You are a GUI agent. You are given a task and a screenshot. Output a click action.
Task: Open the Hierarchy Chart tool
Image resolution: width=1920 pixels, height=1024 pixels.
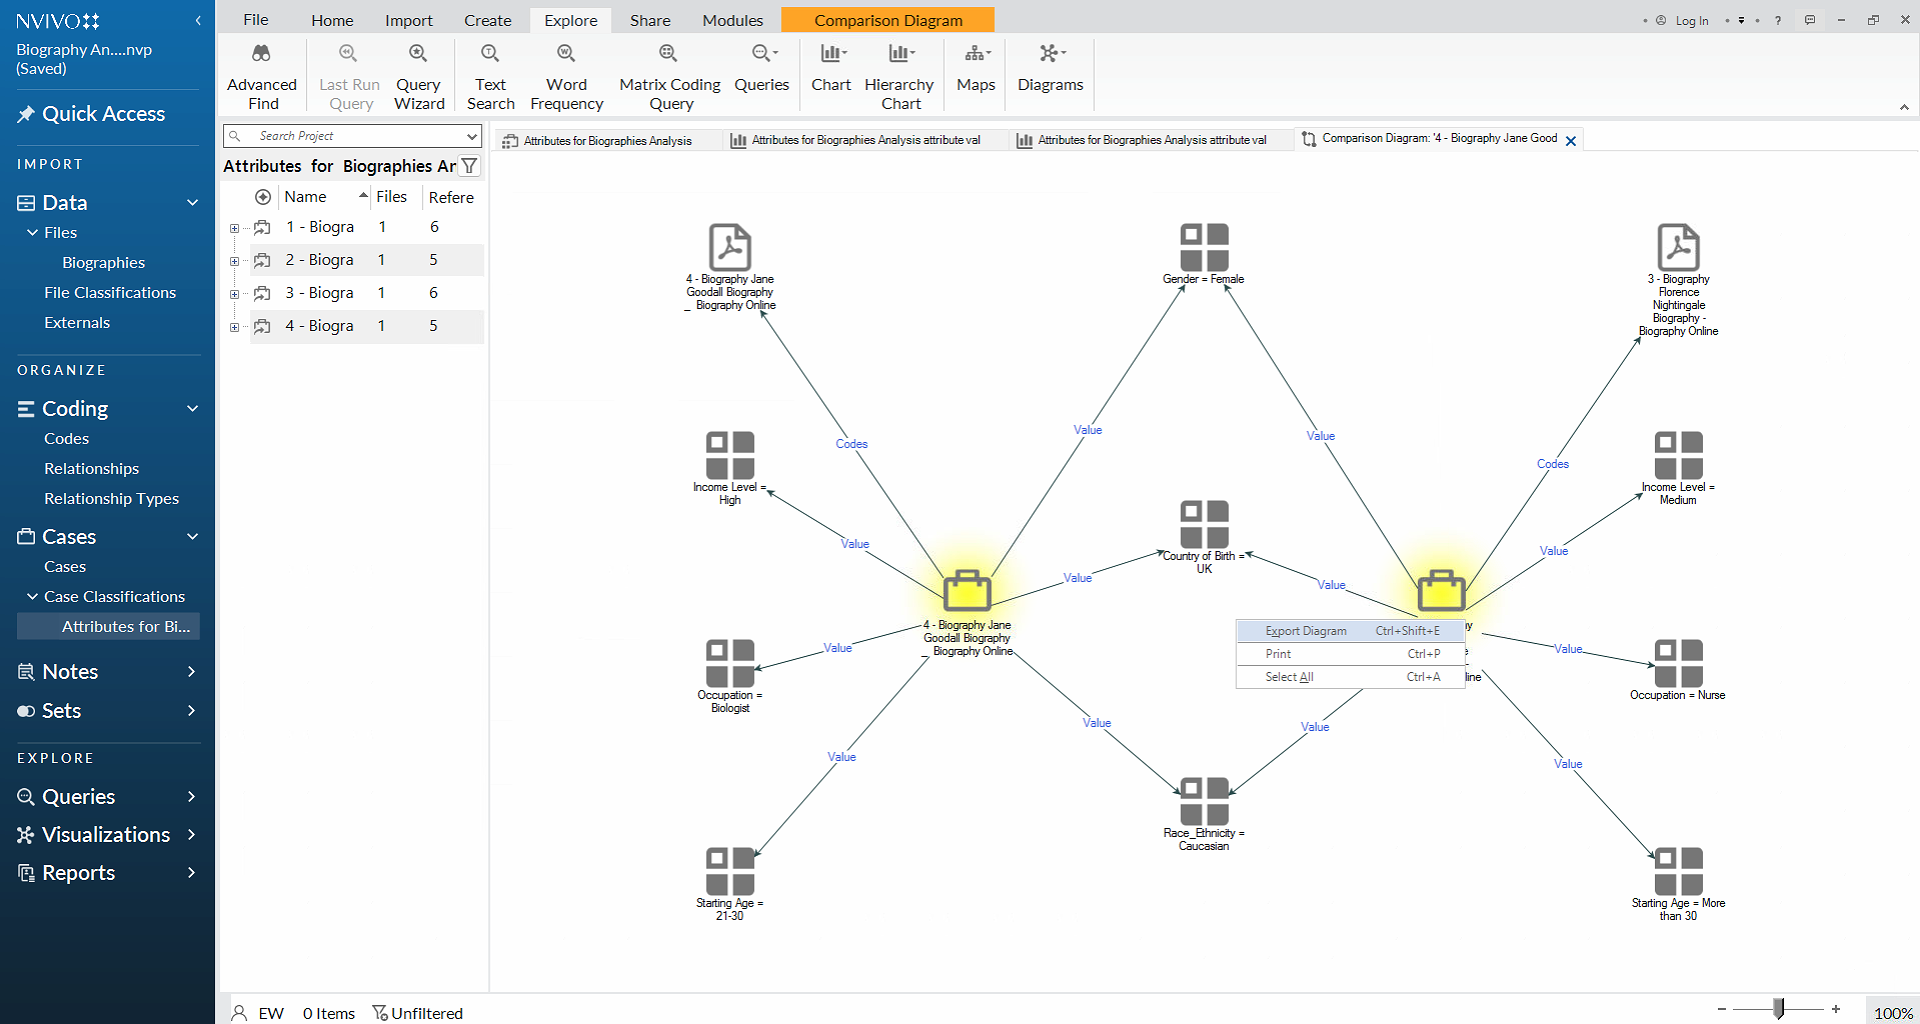[899, 76]
